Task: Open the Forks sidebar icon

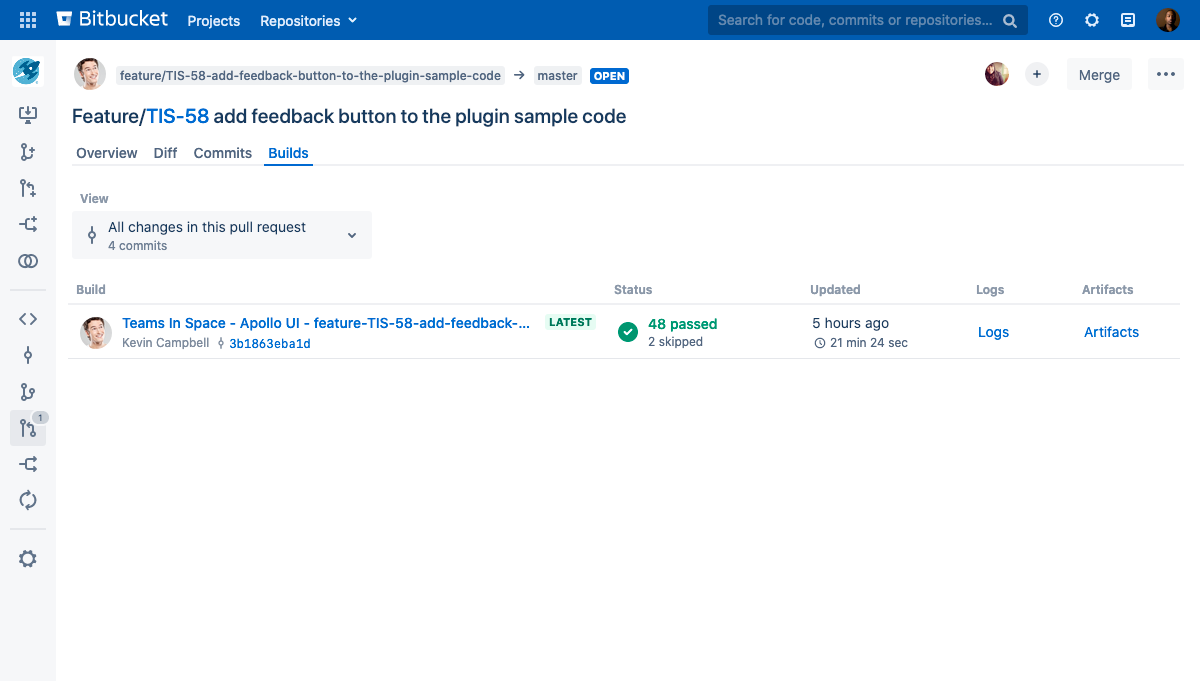Action: 28,464
